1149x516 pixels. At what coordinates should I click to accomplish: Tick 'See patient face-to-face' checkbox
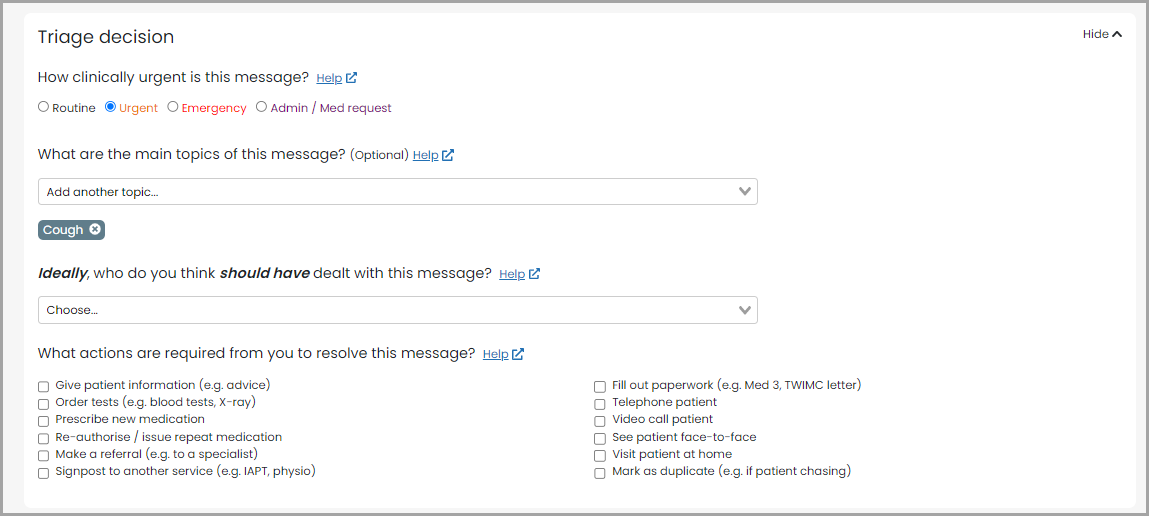[x=600, y=438]
